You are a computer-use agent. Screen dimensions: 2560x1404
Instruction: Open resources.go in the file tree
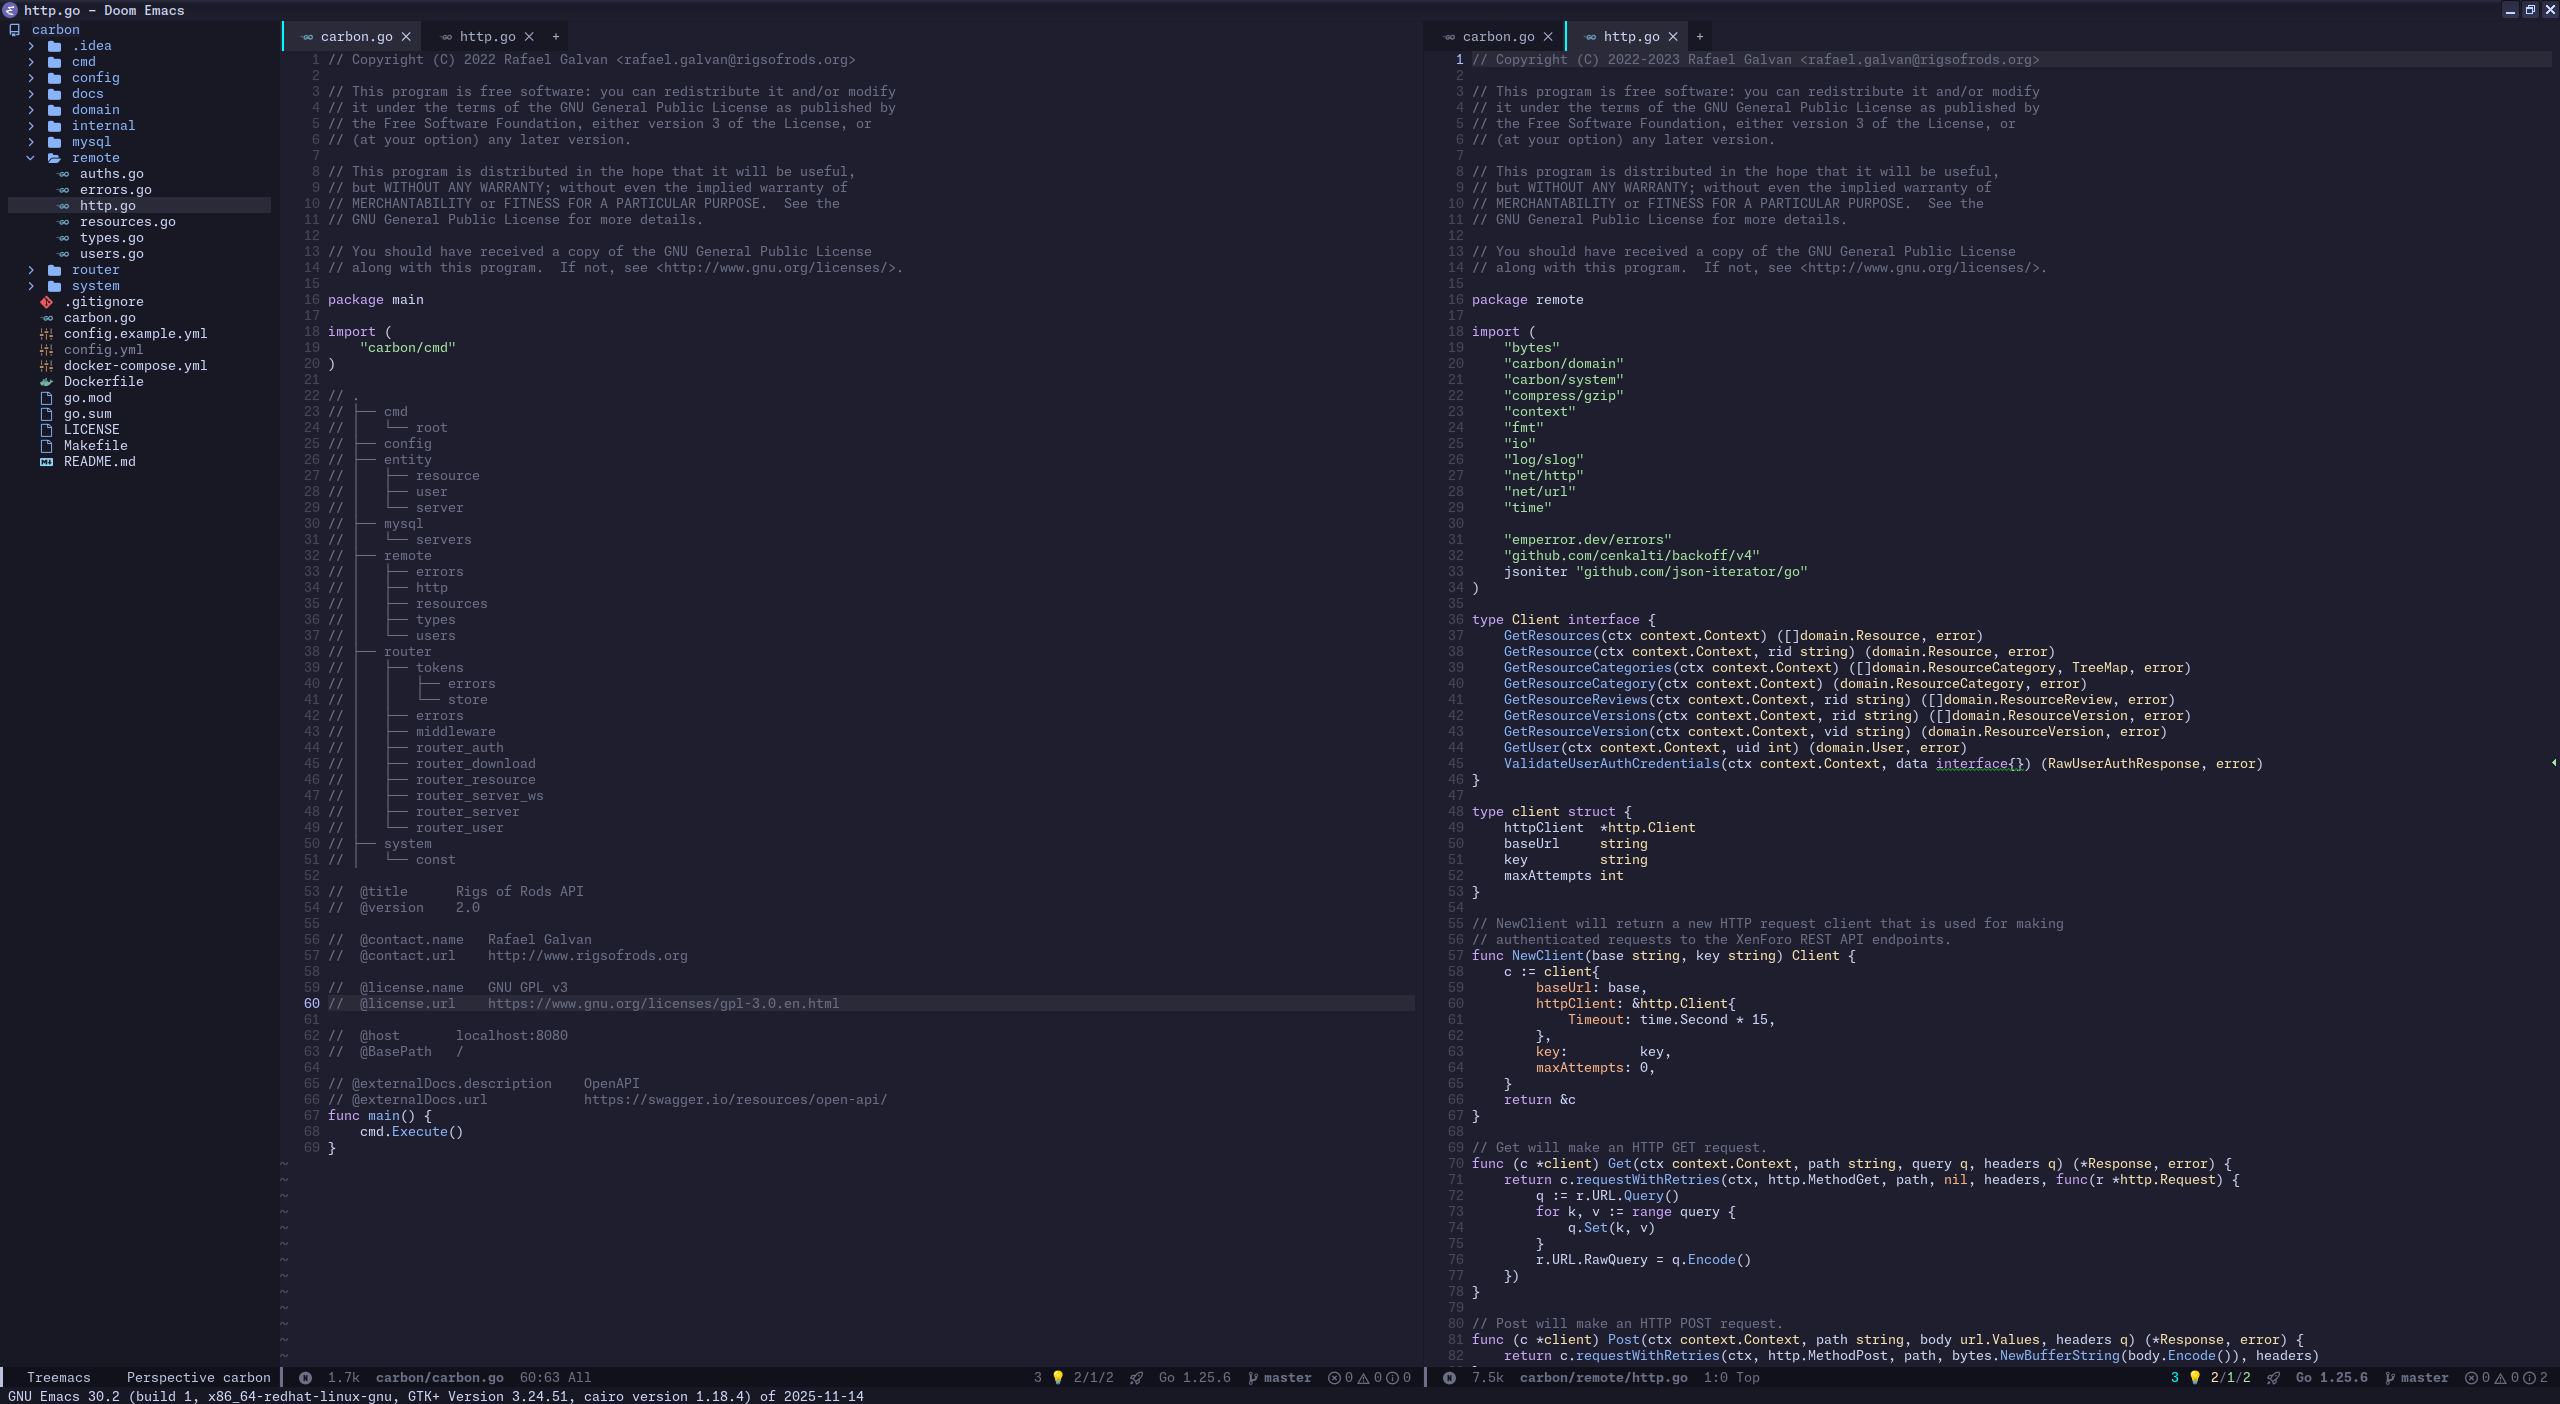pos(127,221)
